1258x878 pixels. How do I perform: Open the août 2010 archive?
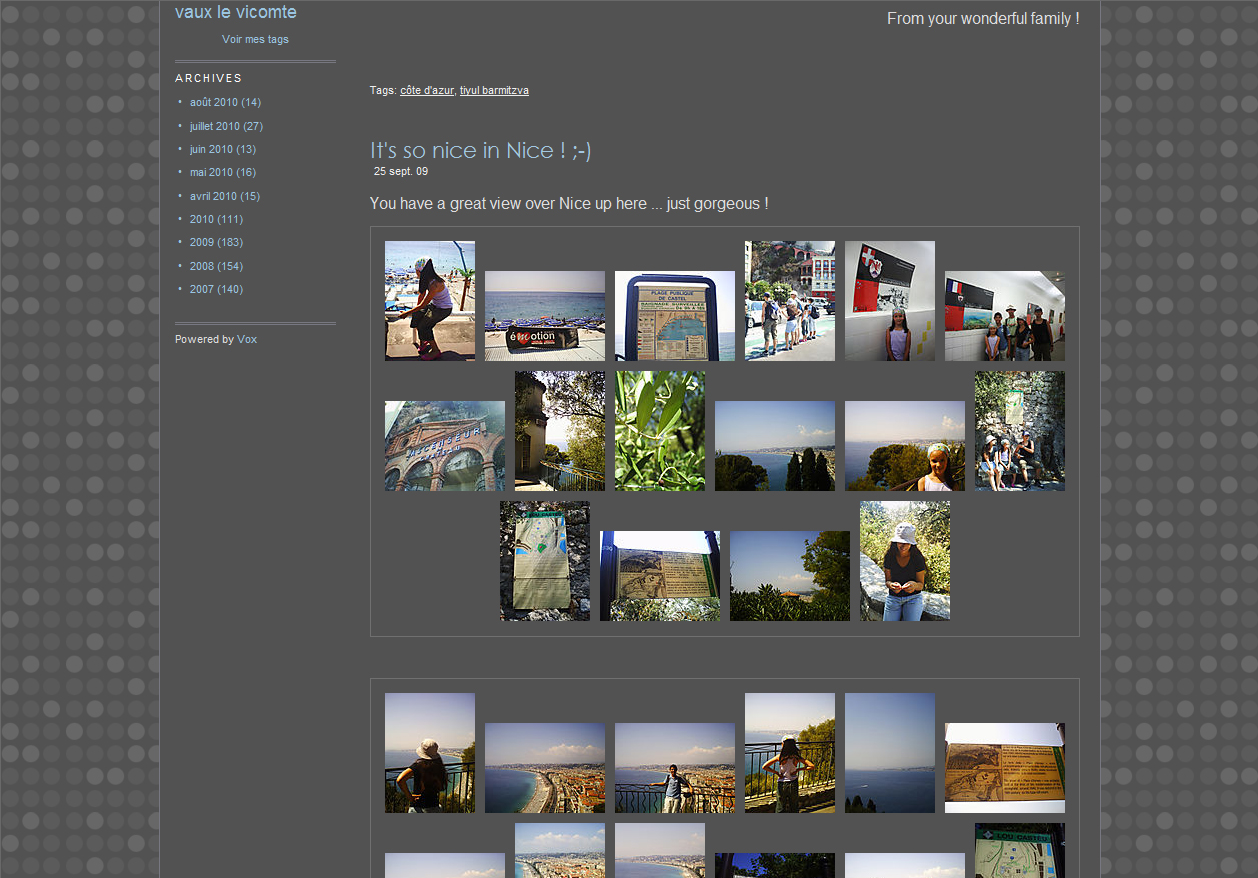coord(213,103)
